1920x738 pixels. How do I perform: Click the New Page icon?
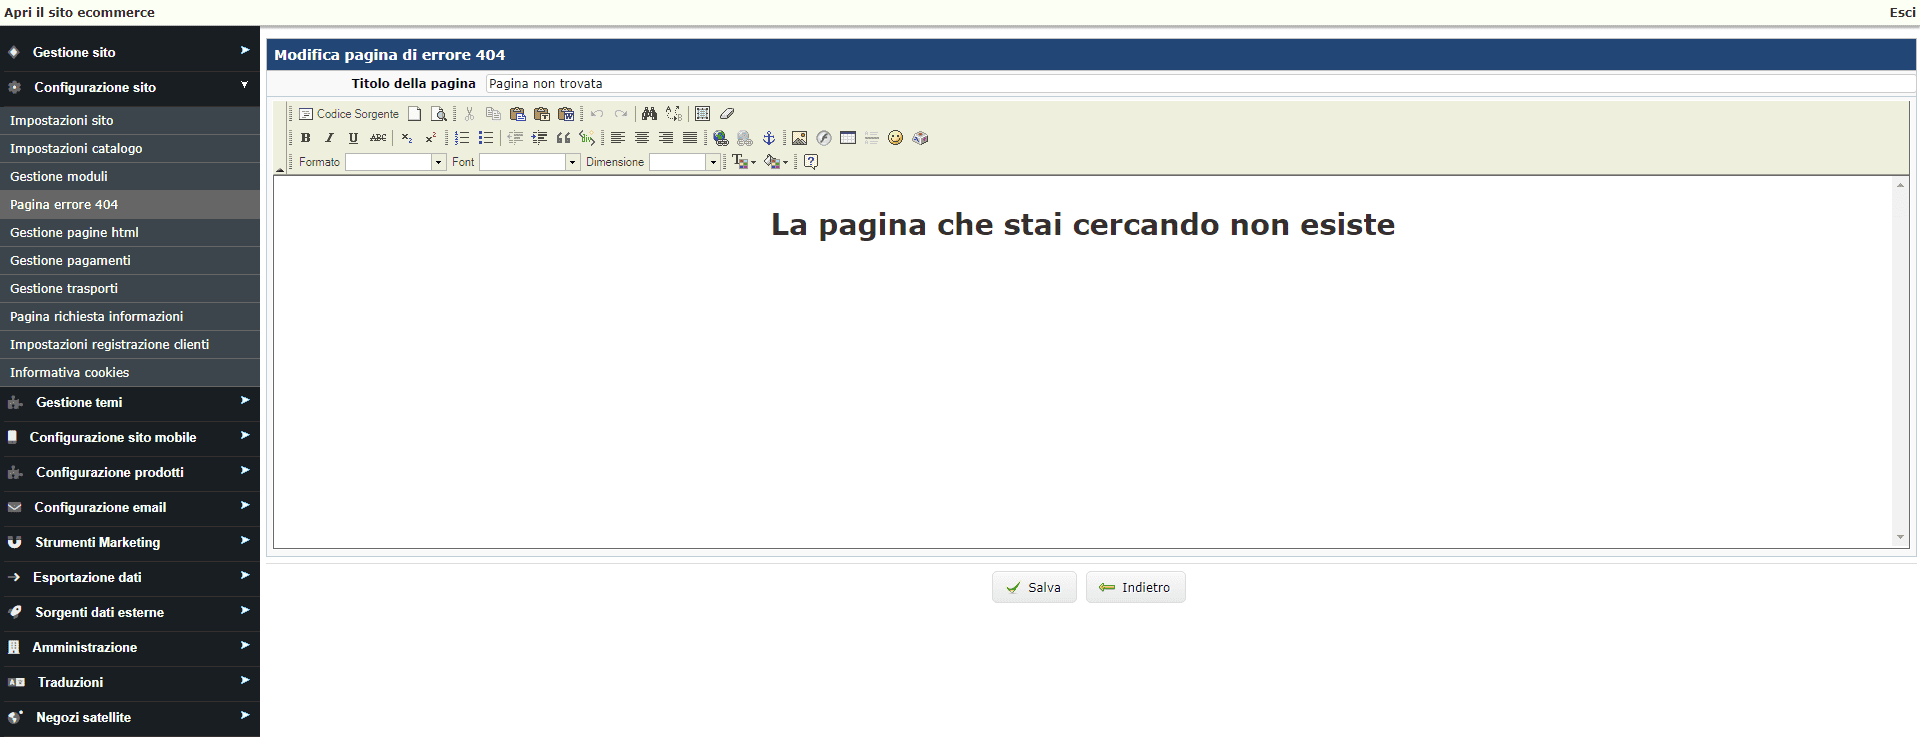(x=414, y=114)
